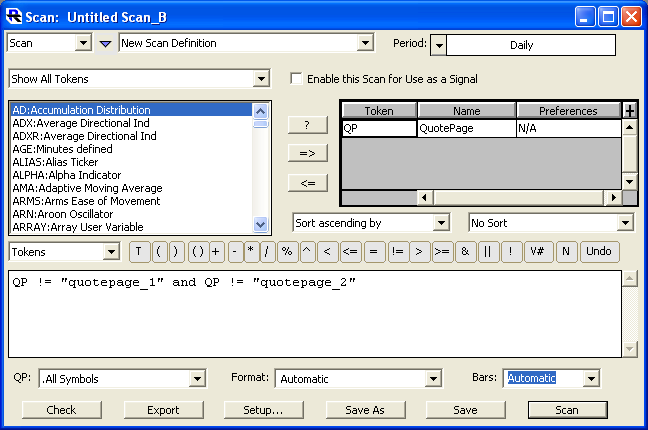Click the token table right scroll arrow

tap(614, 198)
